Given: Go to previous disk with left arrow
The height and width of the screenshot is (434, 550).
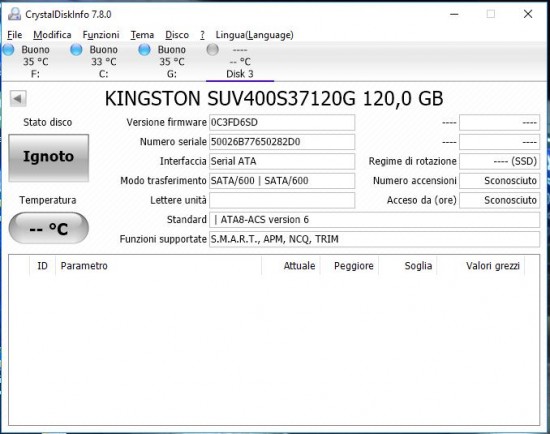Looking at the screenshot, I should 18,98.
